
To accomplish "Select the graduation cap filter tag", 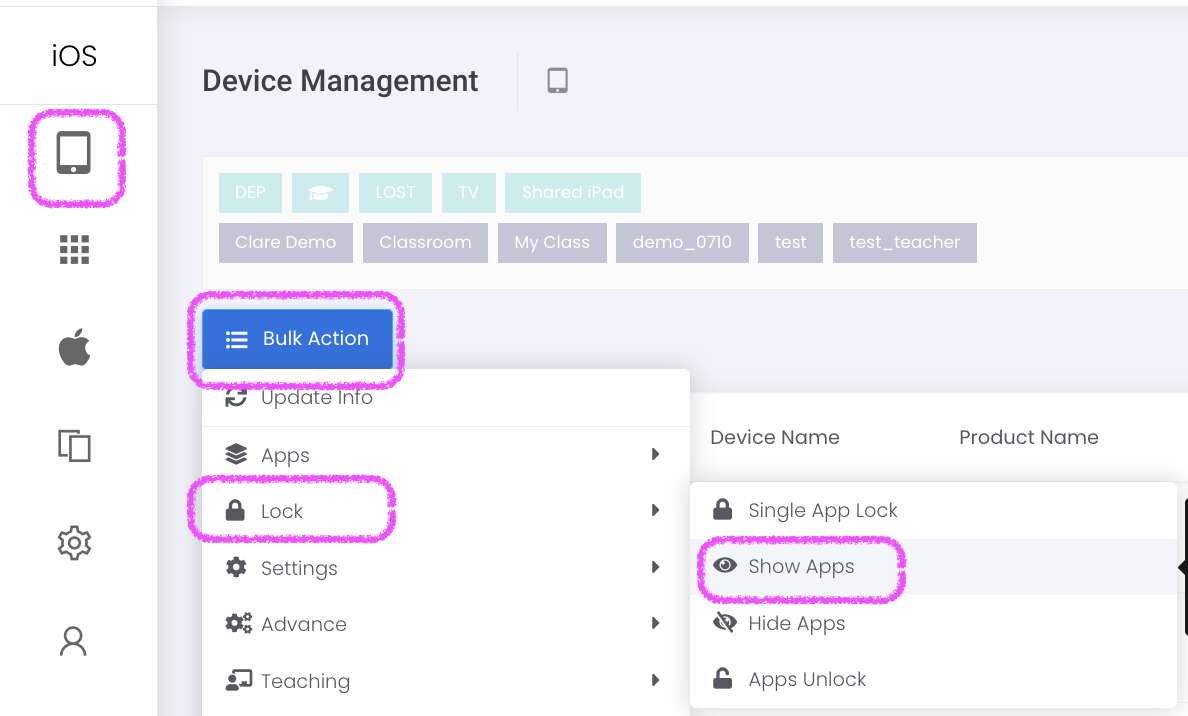I will (x=320, y=192).
